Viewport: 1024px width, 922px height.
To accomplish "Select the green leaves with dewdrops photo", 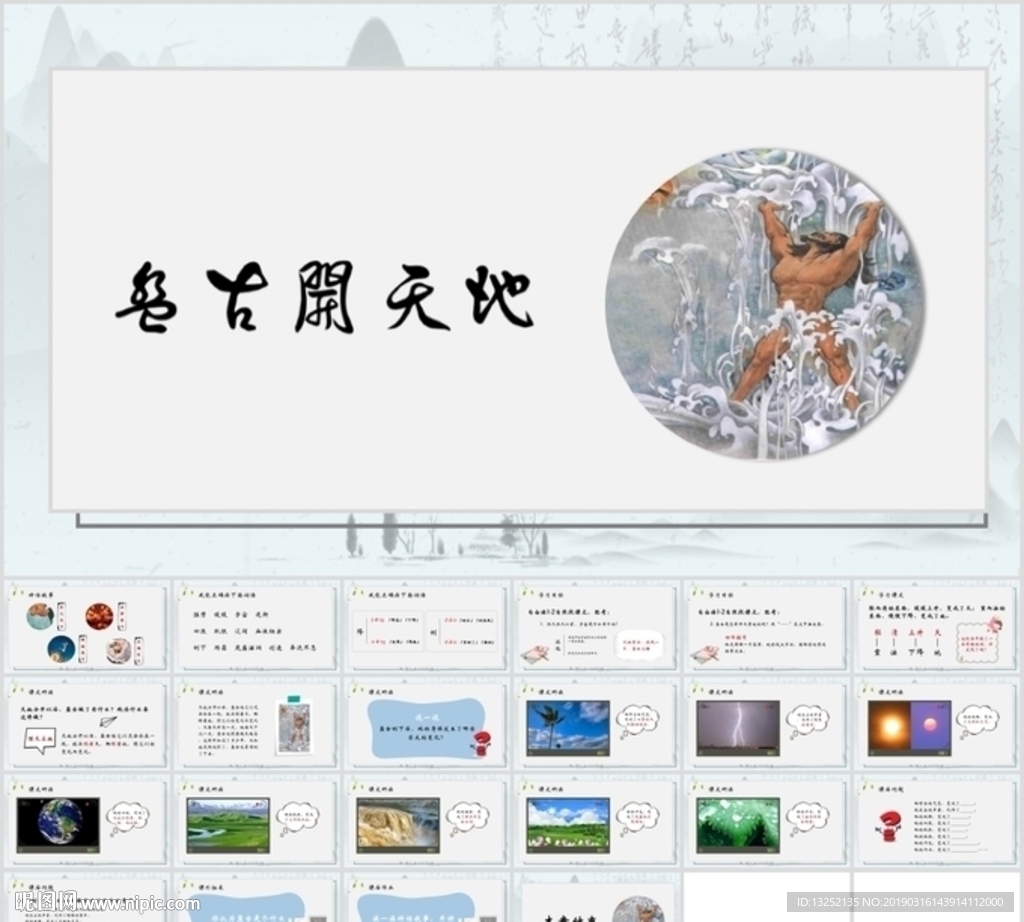I will pyautogui.click(x=738, y=825).
